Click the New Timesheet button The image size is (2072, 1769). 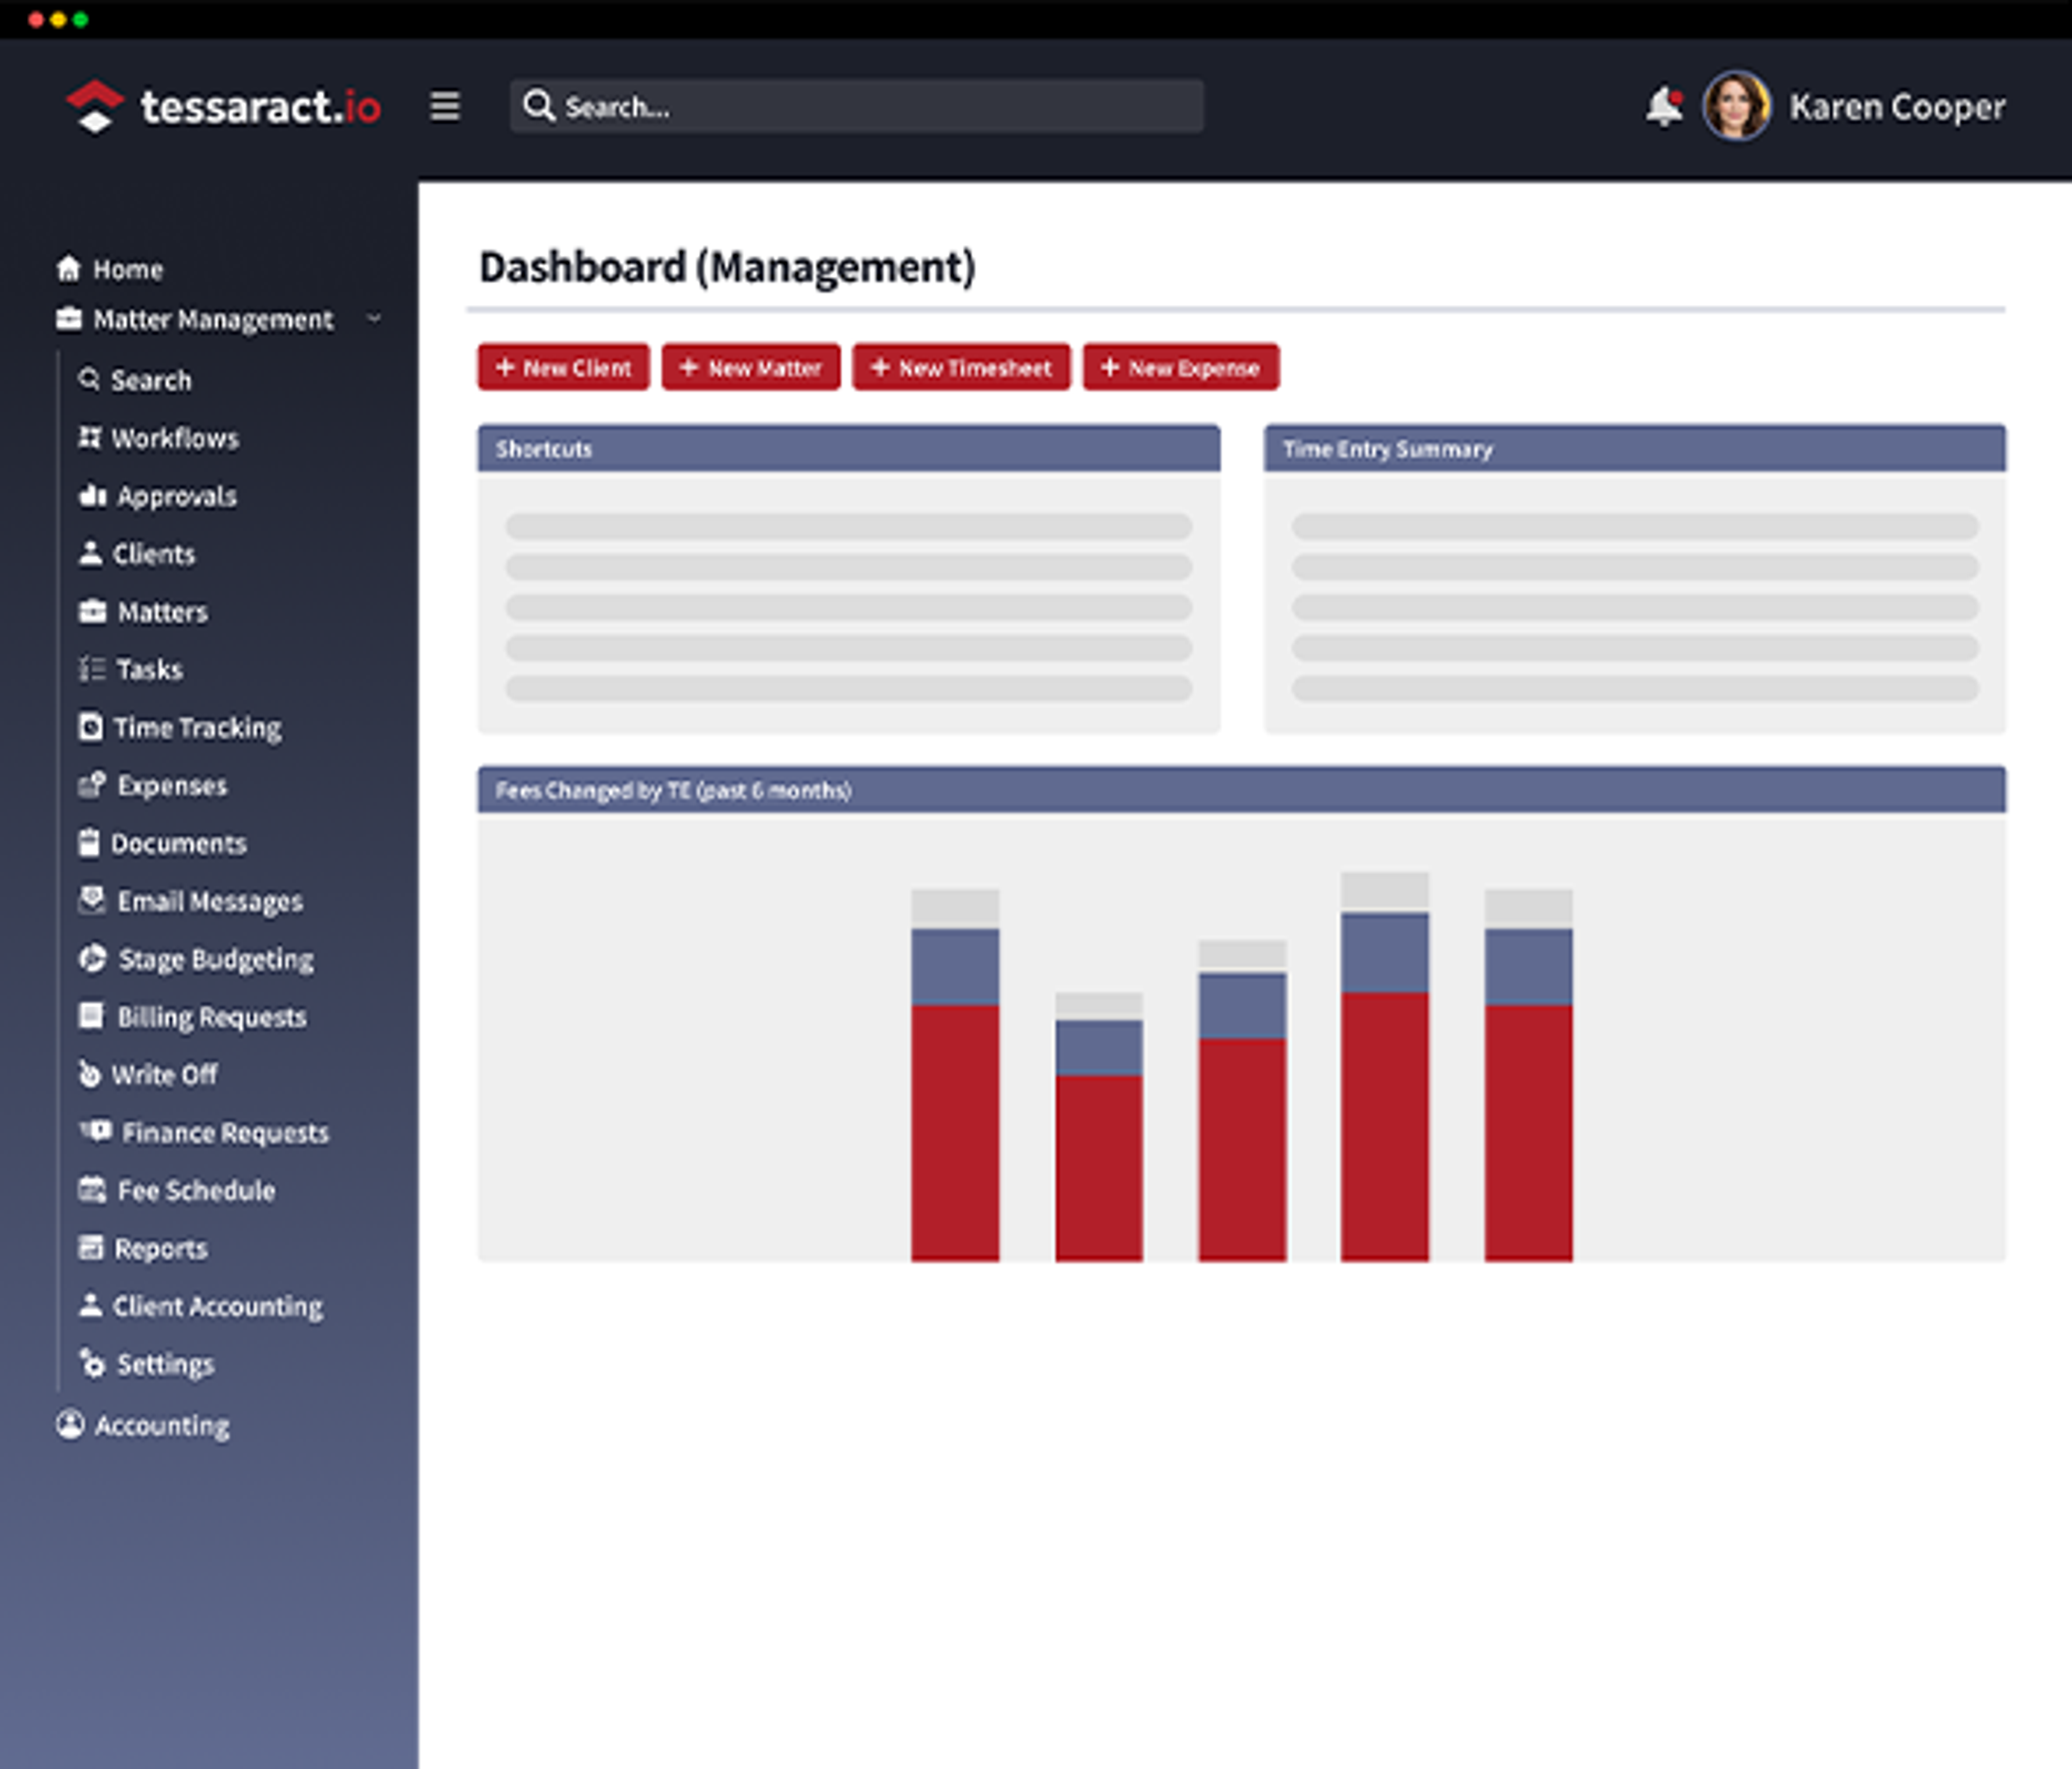click(x=961, y=367)
